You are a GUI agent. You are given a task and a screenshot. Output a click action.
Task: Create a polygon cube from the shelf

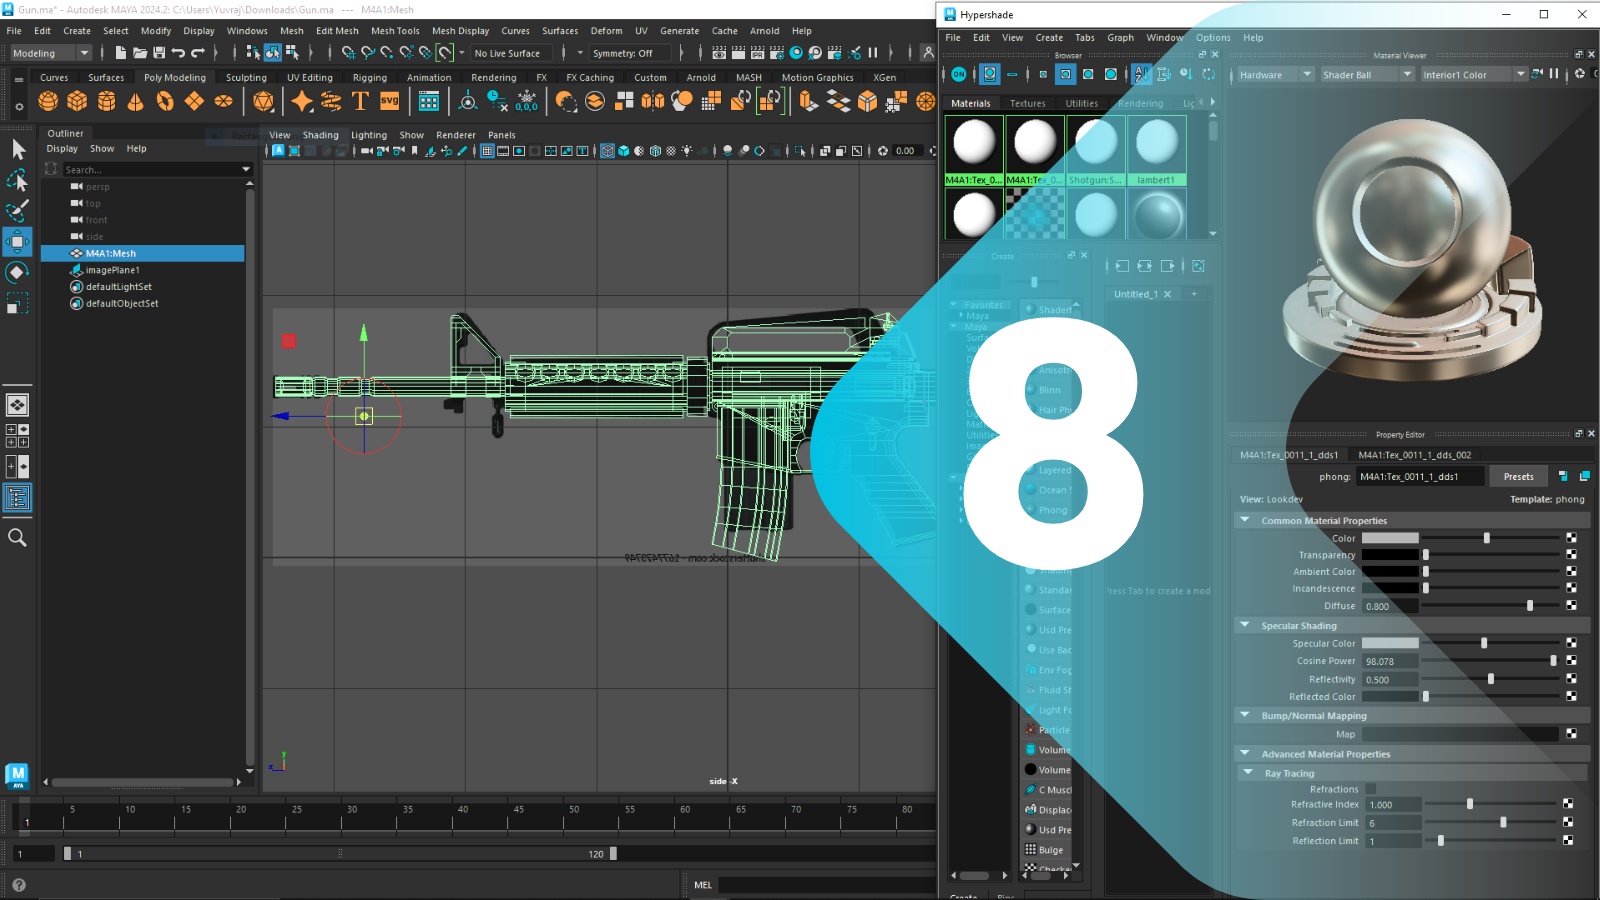(77, 101)
